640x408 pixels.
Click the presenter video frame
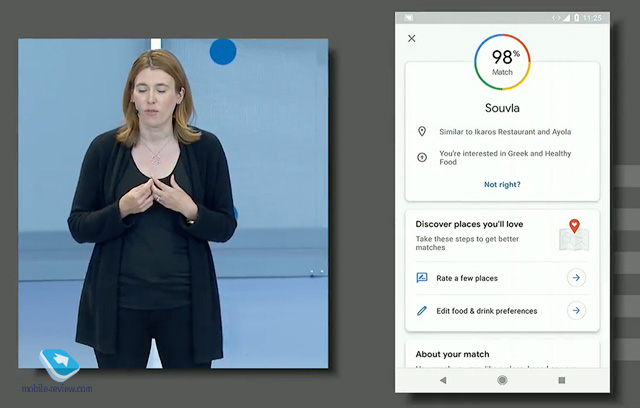click(173, 203)
